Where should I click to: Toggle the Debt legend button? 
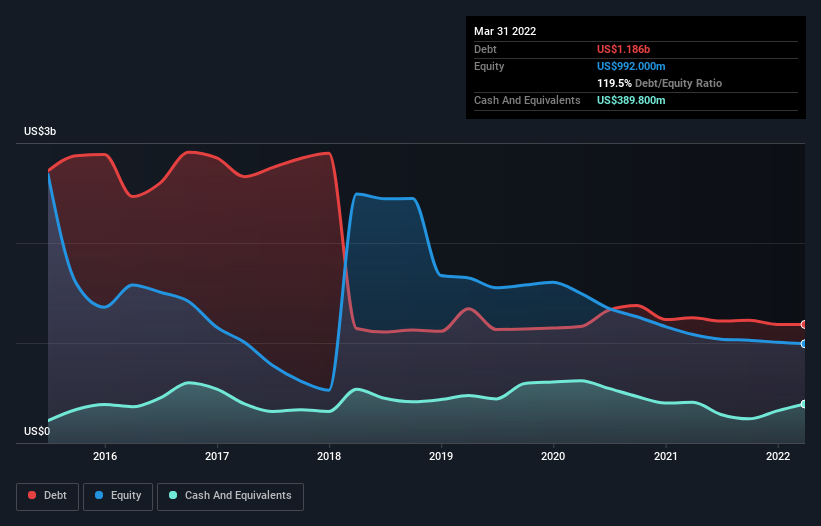(48, 496)
